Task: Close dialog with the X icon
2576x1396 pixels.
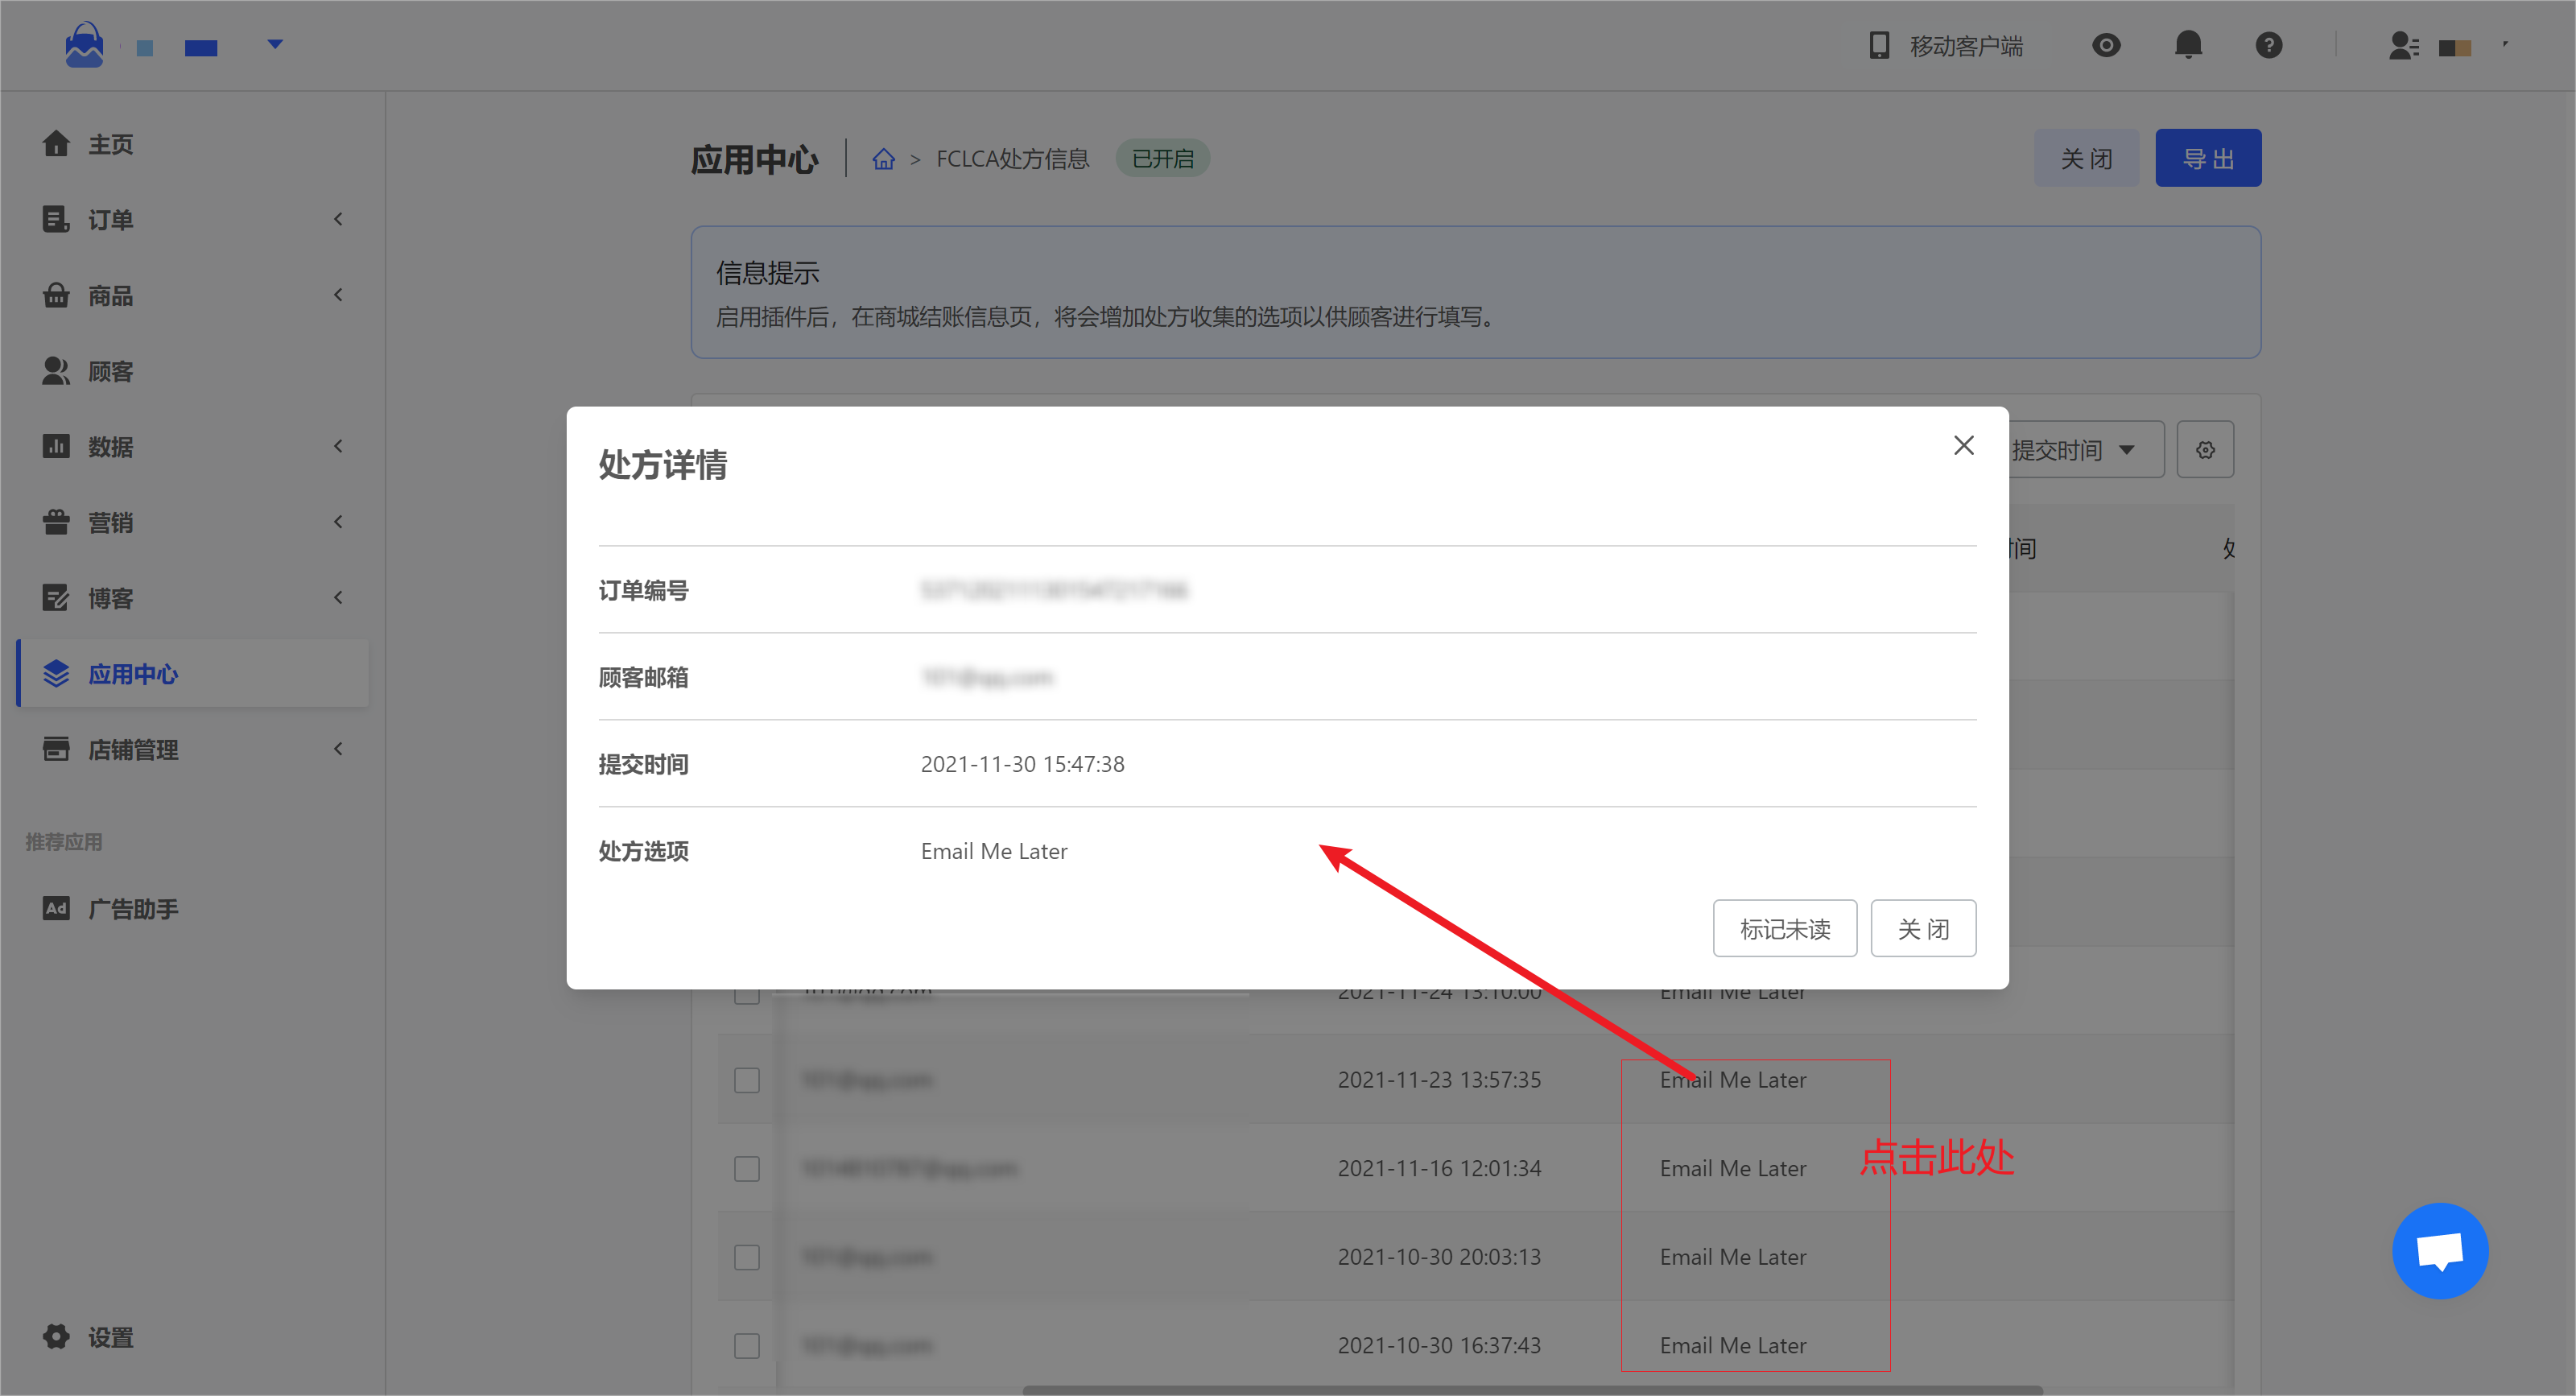Action: coord(1963,445)
